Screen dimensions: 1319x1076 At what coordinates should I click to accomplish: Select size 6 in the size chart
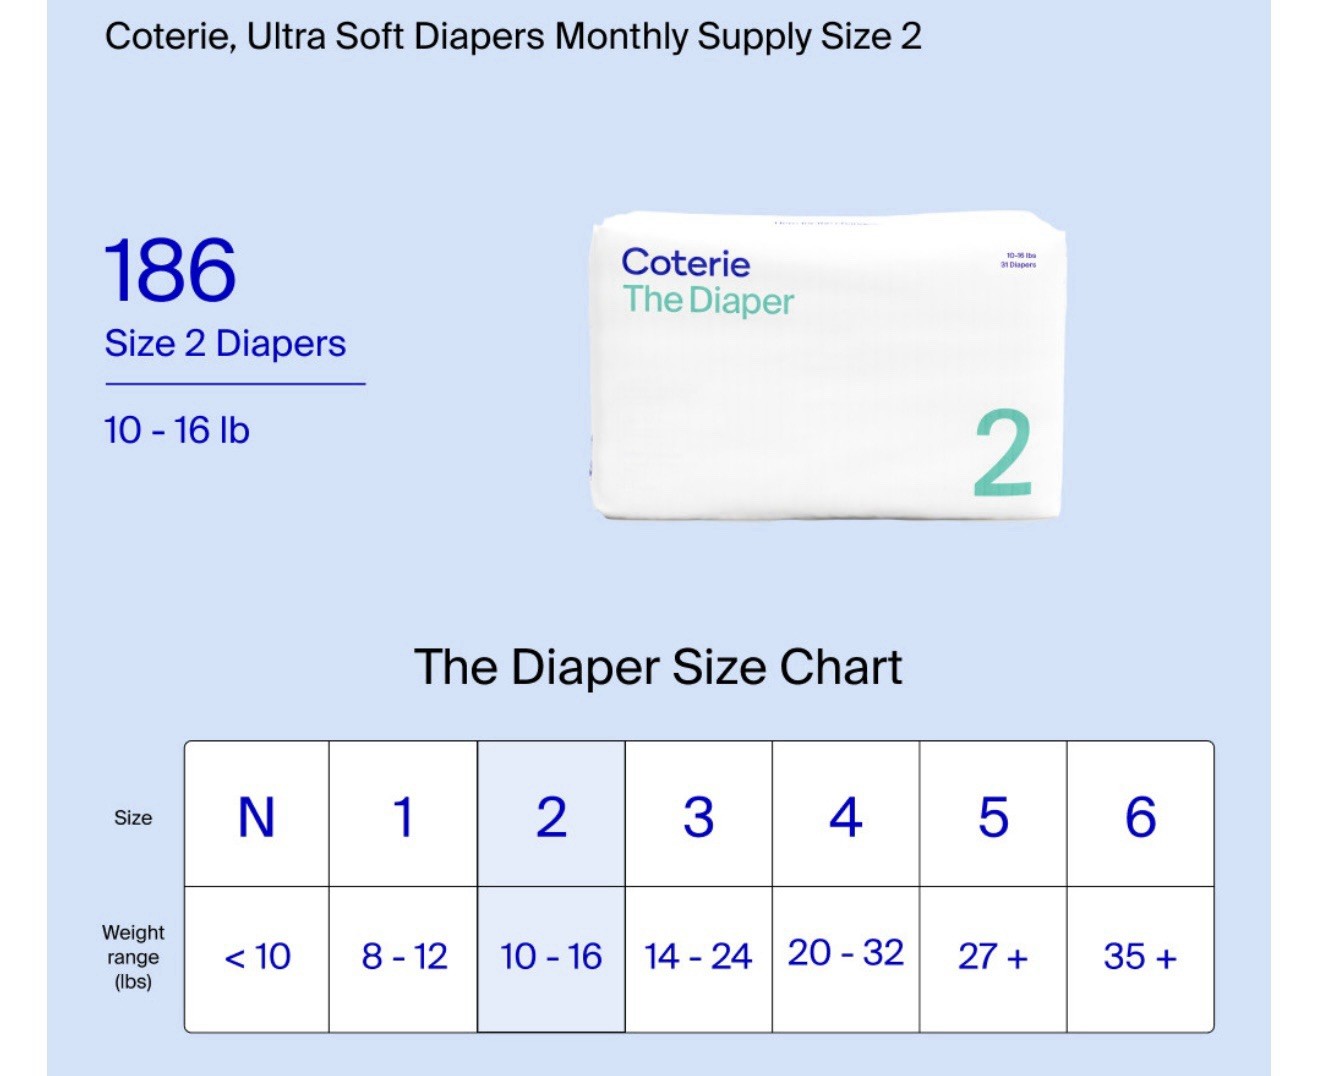tap(1140, 816)
